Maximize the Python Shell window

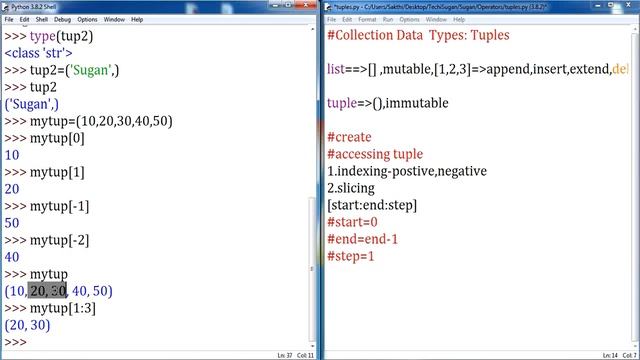coord(288,5)
